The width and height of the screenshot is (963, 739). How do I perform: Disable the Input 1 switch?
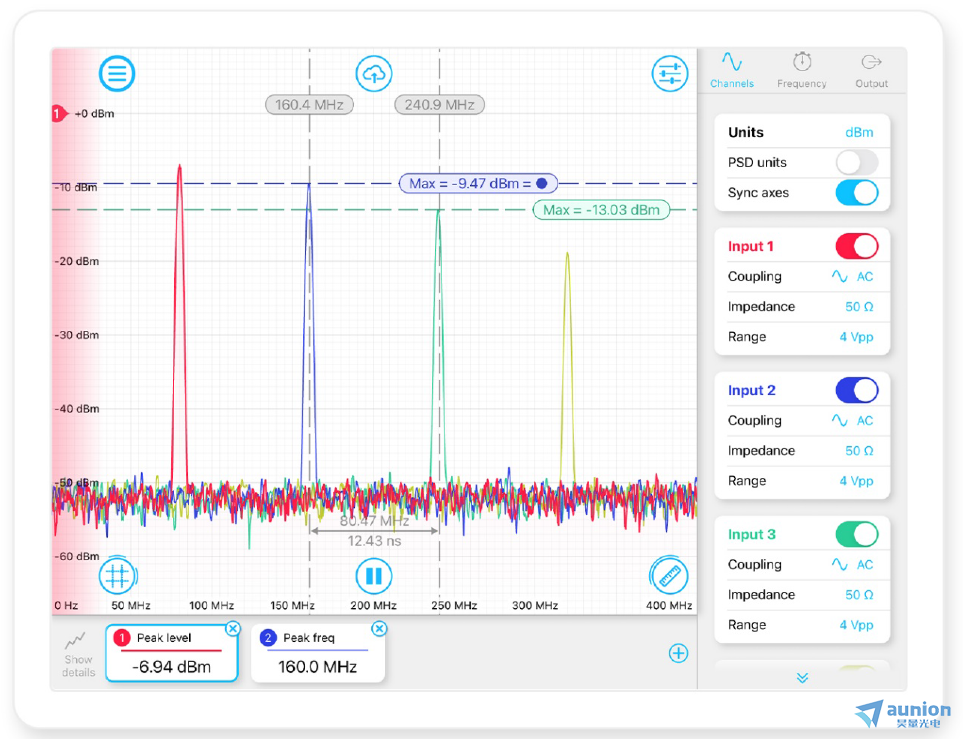pos(857,246)
